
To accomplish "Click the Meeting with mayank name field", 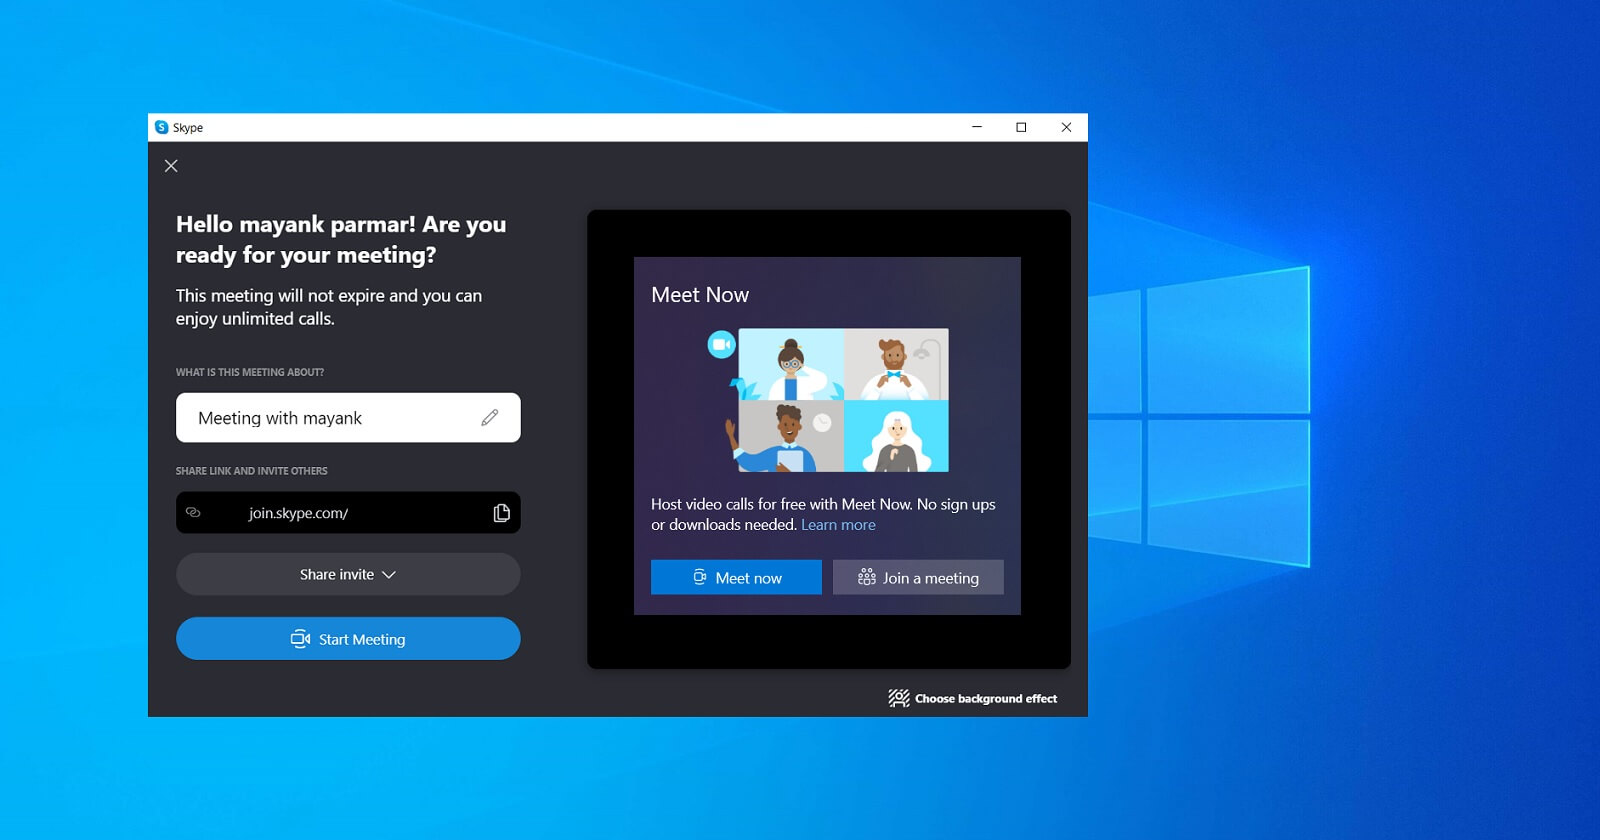I will 348,418.
